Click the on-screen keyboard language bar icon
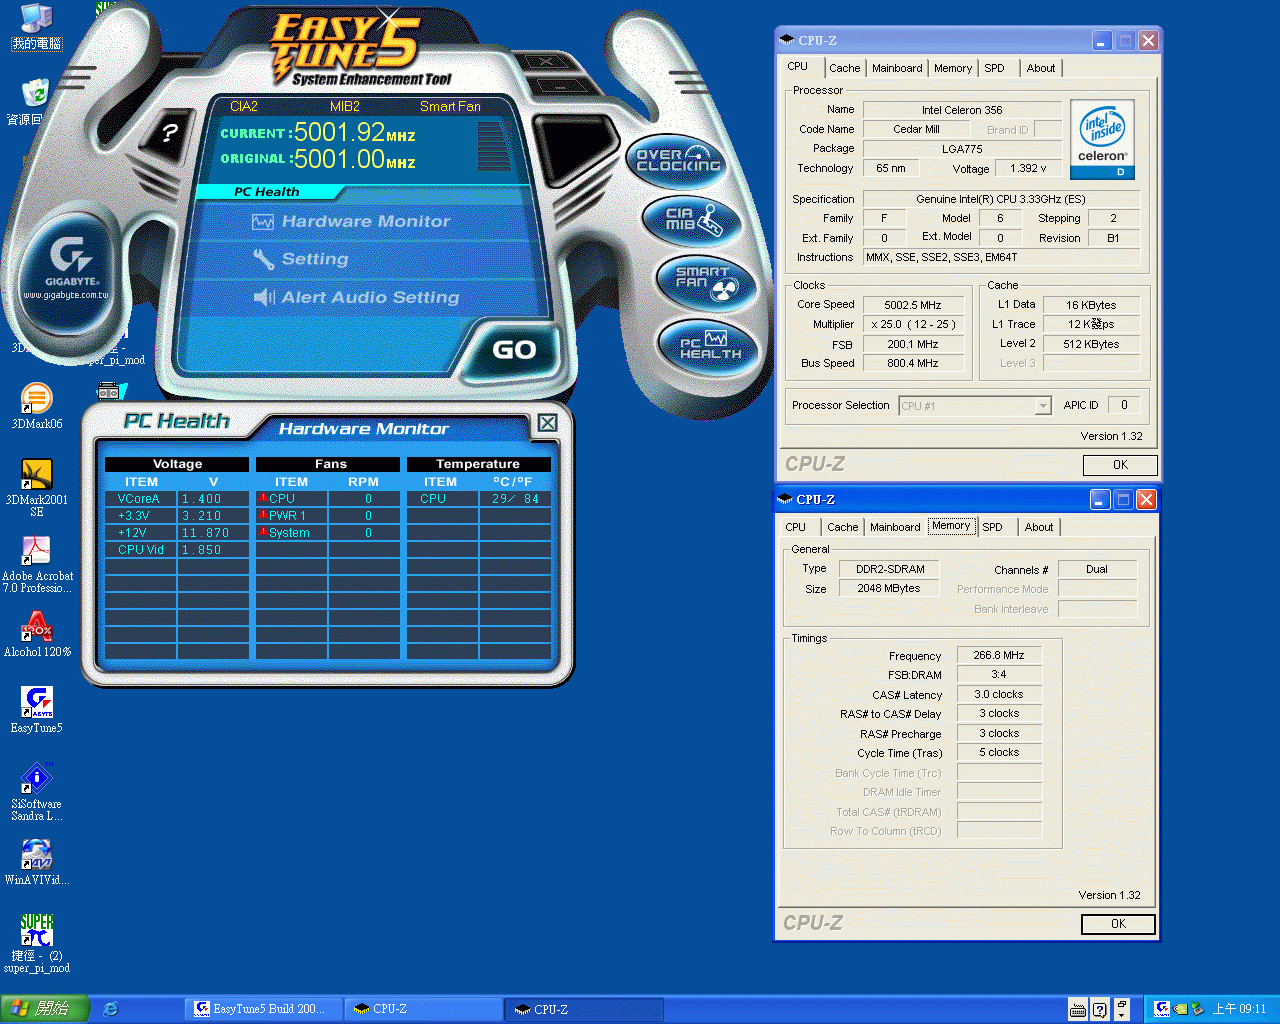Image resolution: width=1280 pixels, height=1024 pixels. coord(1078,1009)
